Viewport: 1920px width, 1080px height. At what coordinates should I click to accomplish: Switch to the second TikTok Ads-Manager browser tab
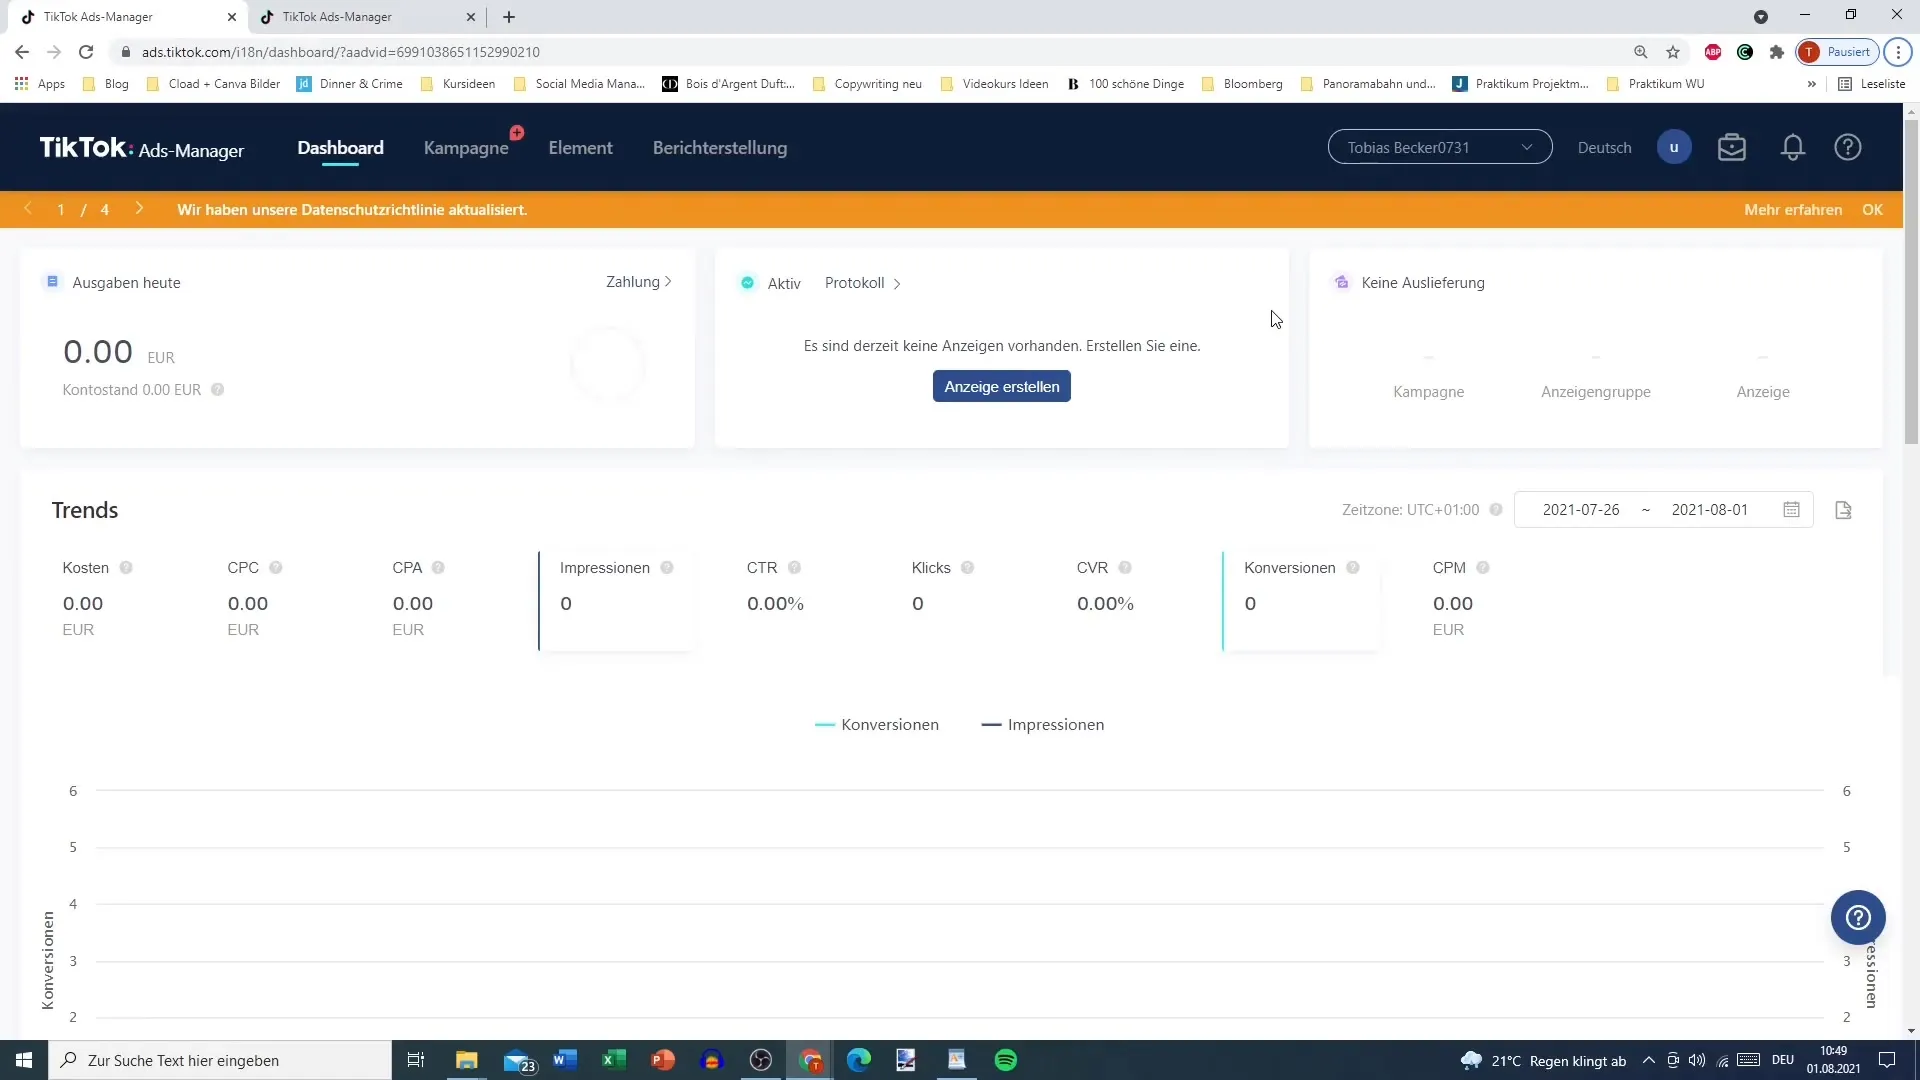tap(365, 17)
